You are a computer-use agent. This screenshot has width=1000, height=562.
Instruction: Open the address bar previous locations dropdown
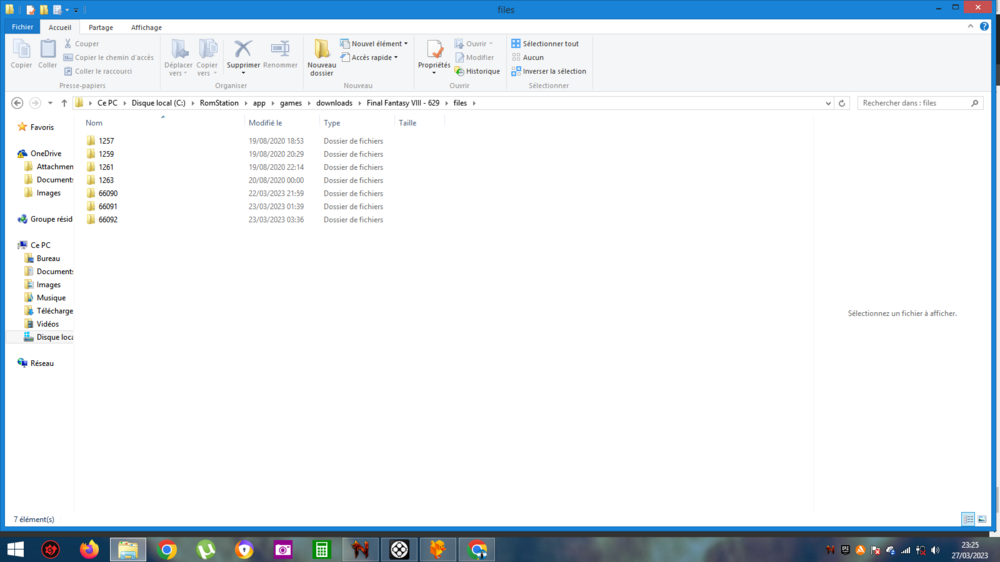[828, 103]
